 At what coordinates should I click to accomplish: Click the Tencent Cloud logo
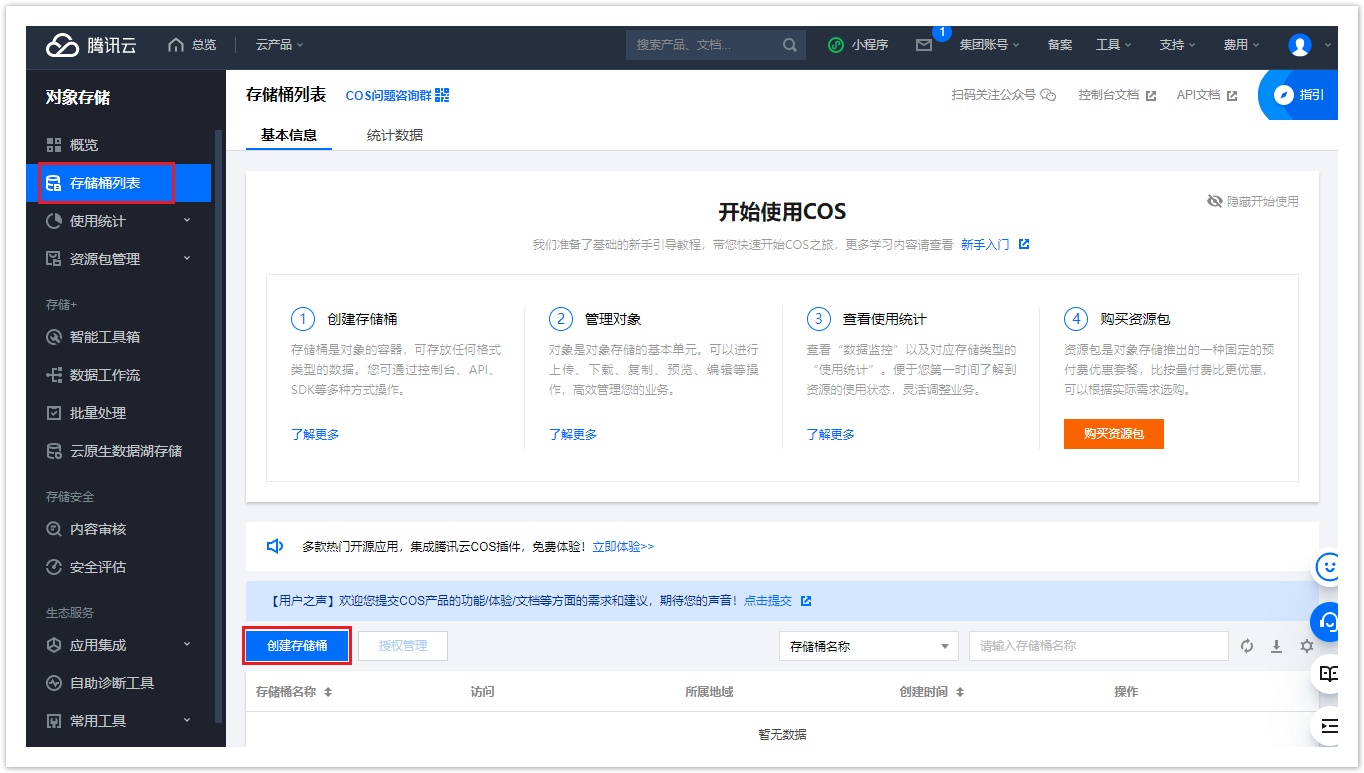coord(91,45)
